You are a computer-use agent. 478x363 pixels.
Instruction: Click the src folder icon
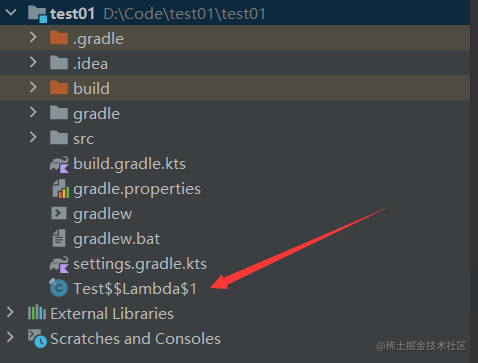59,138
